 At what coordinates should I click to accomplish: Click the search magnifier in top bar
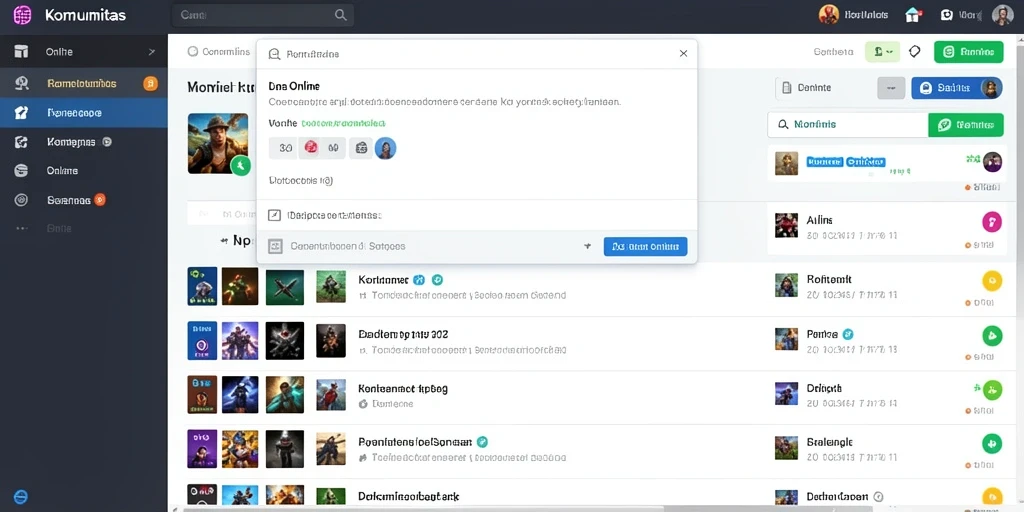pos(340,15)
